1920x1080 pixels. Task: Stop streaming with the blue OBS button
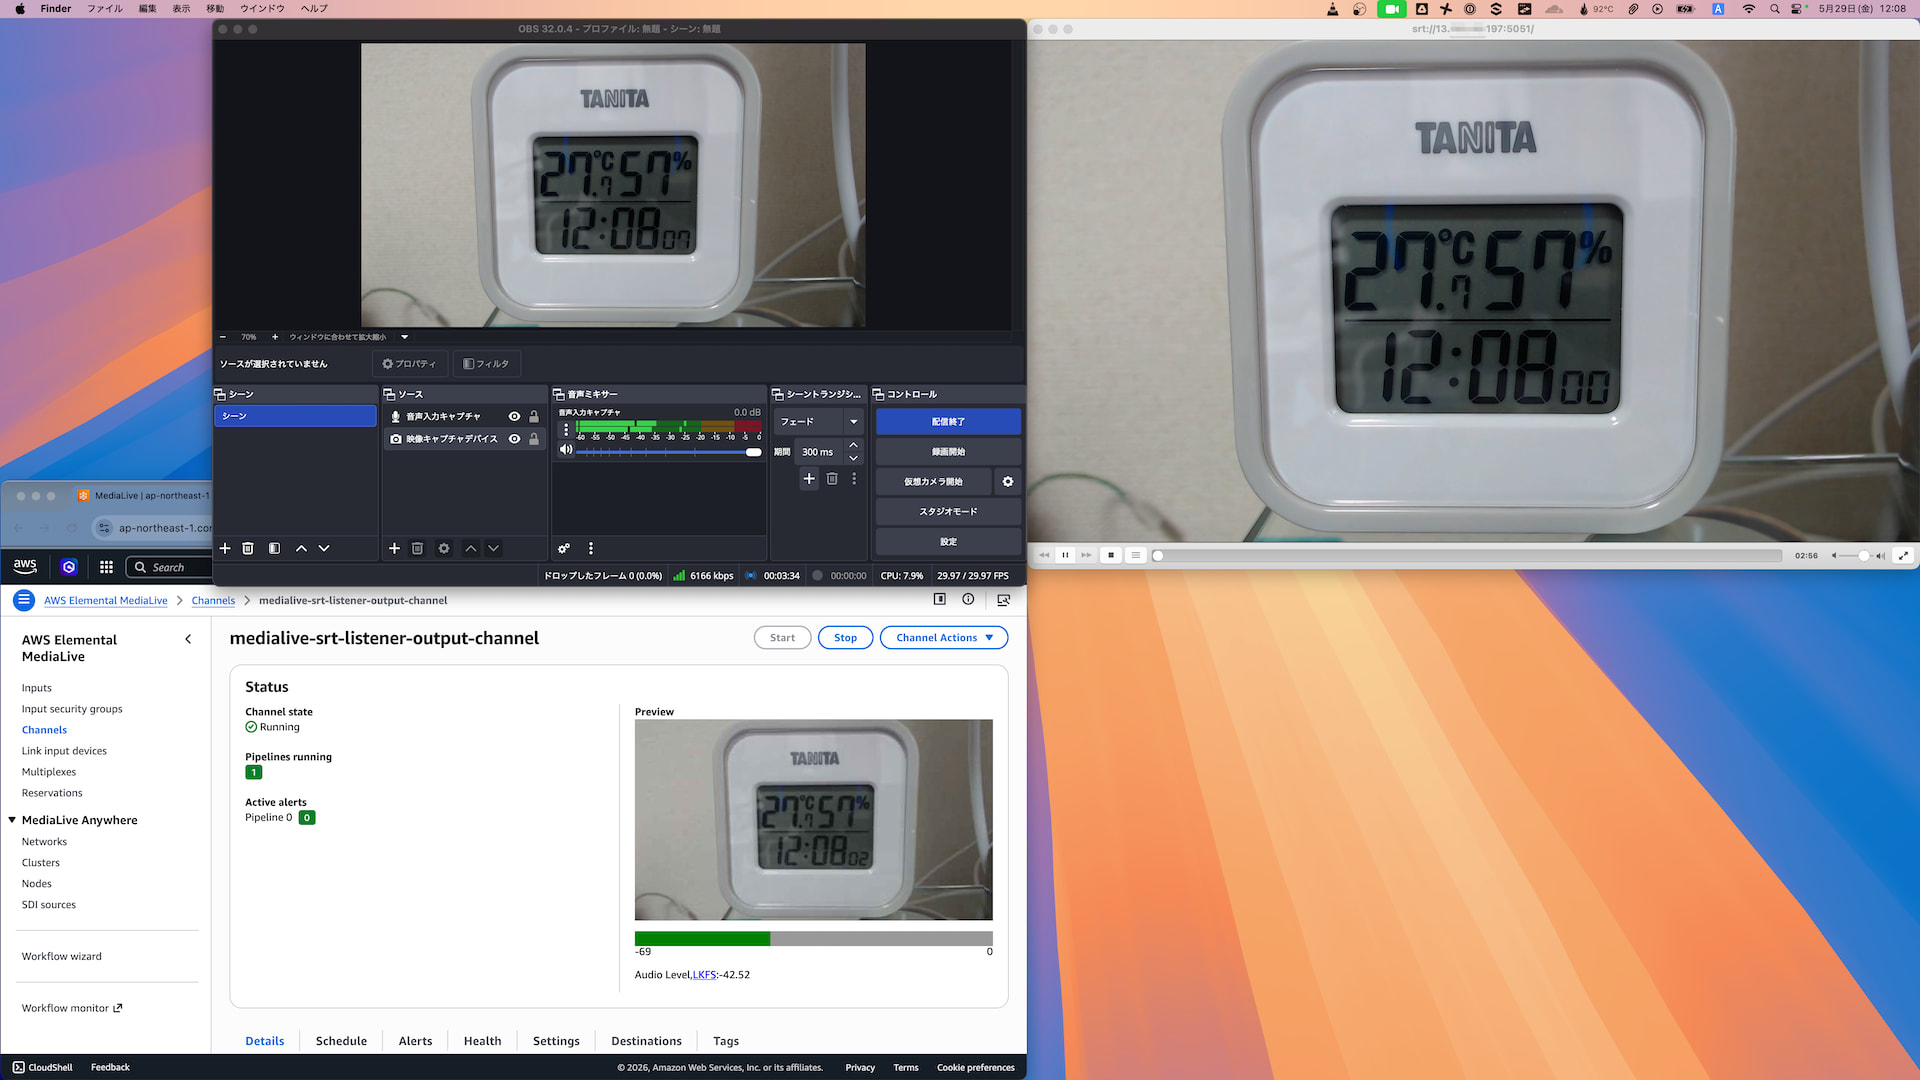click(948, 422)
